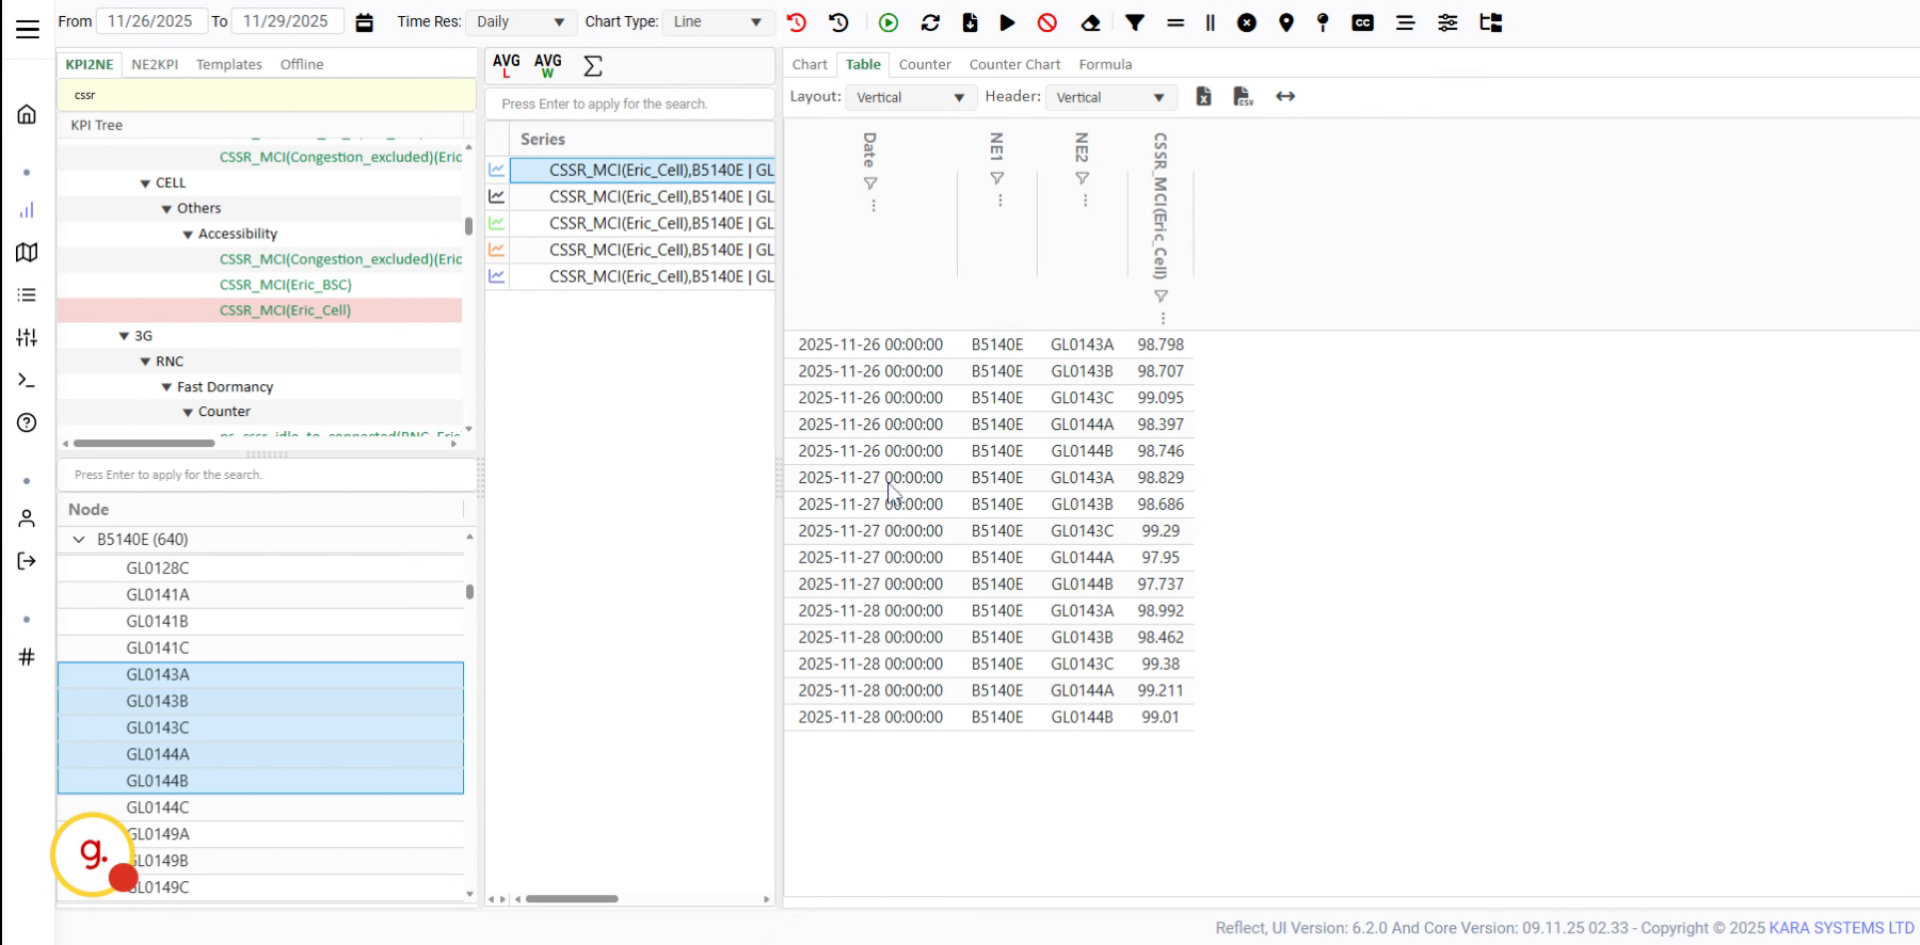Click the NE1 column filter icon
Image resolution: width=1920 pixels, height=945 pixels.
click(997, 178)
